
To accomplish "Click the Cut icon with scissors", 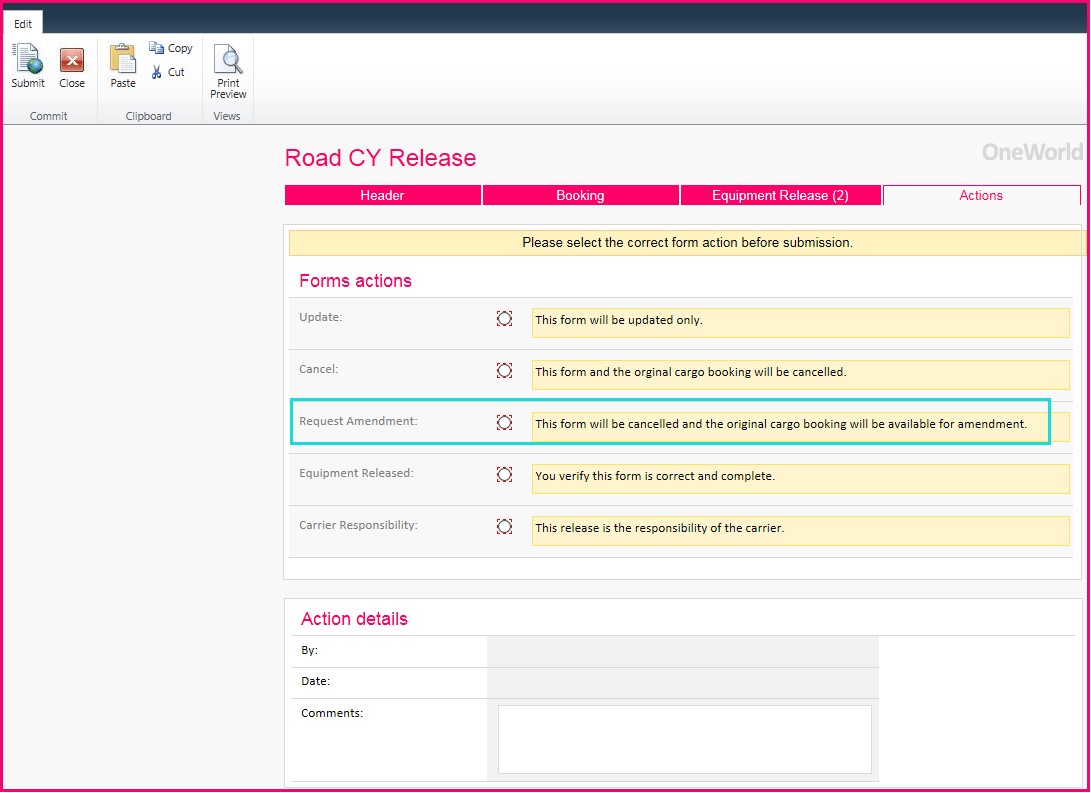I will tap(168, 71).
